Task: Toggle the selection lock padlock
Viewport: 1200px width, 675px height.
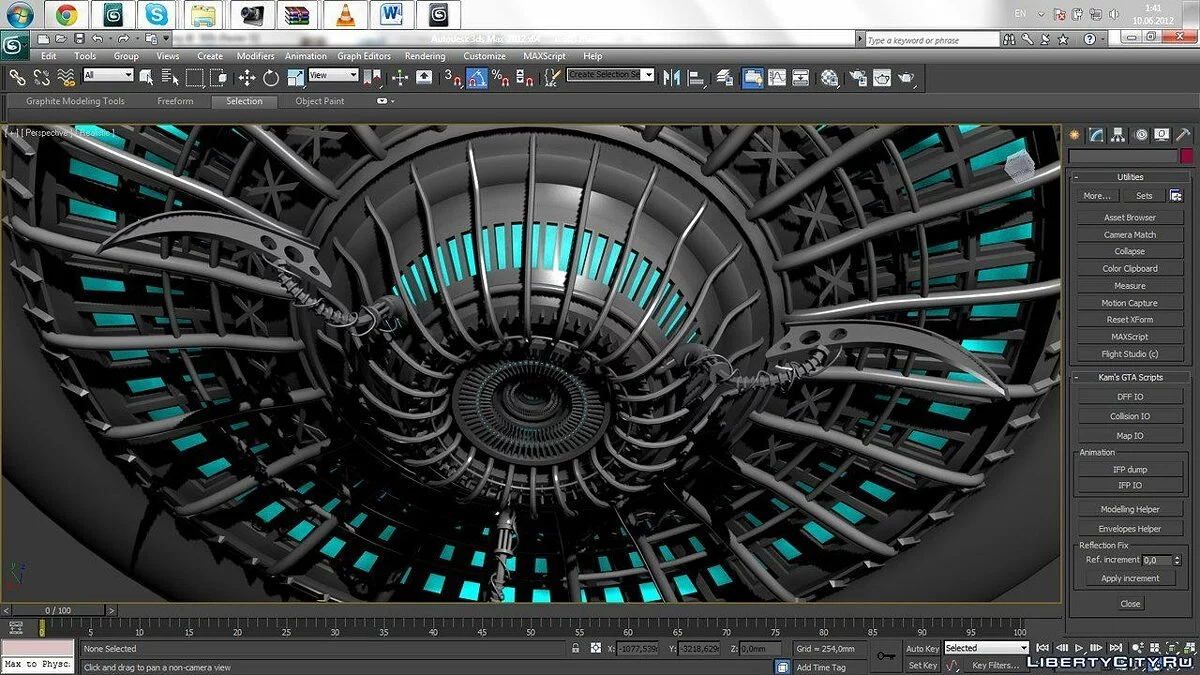Action: [x=575, y=648]
